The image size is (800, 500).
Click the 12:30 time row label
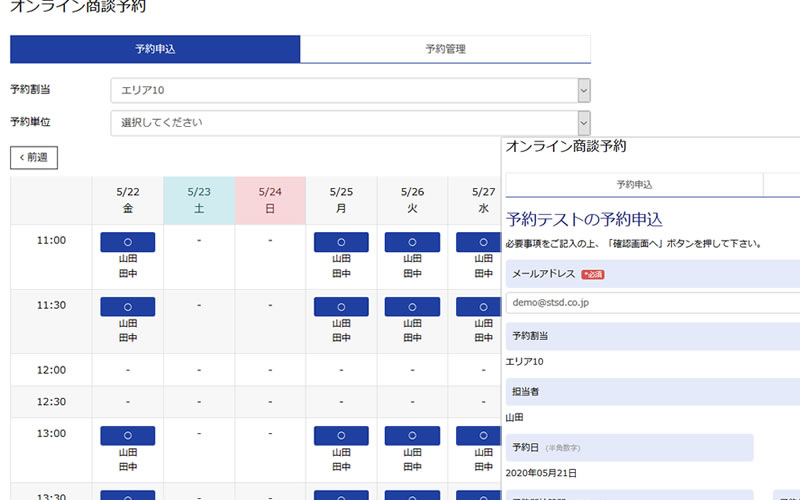point(51,402)
